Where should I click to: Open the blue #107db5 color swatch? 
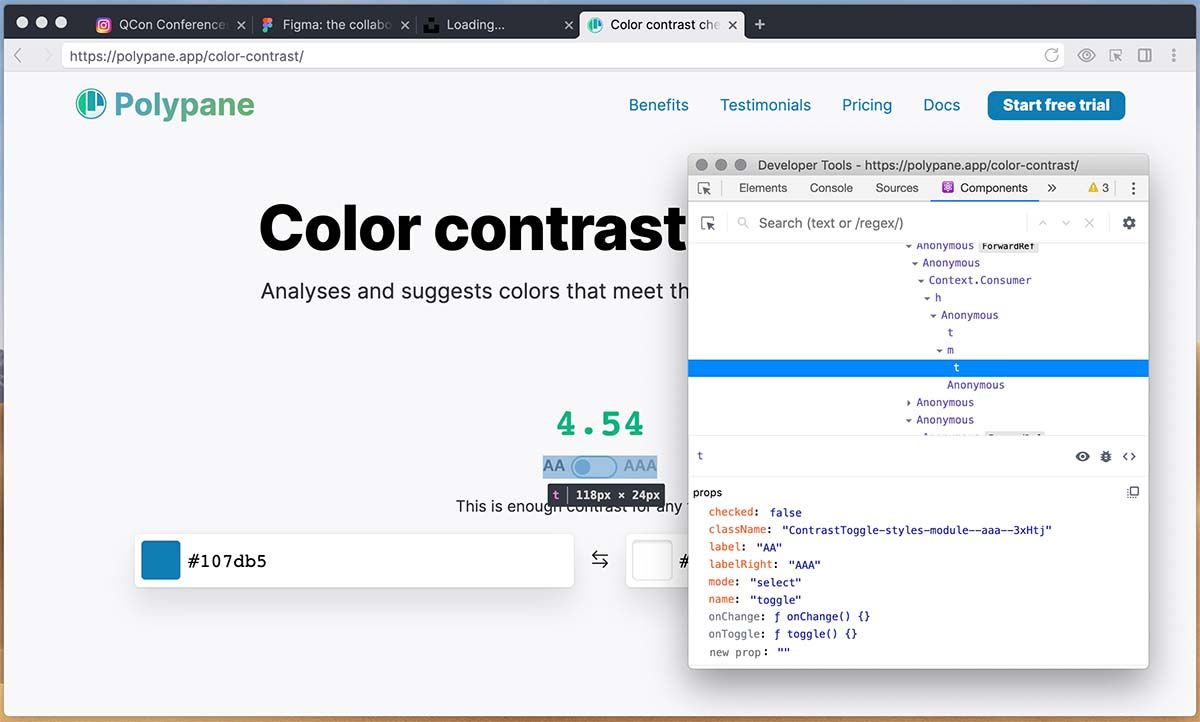click(x=161, y=560)
